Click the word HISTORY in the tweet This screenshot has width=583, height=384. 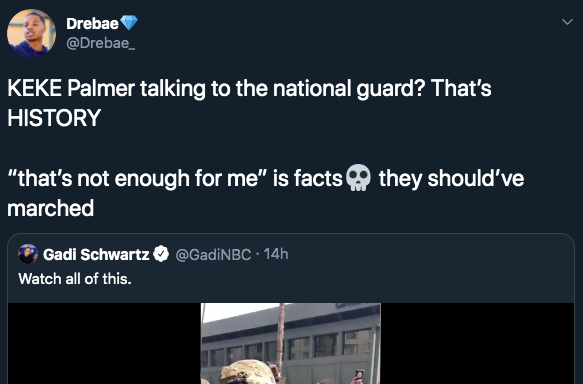pos(54,118)
